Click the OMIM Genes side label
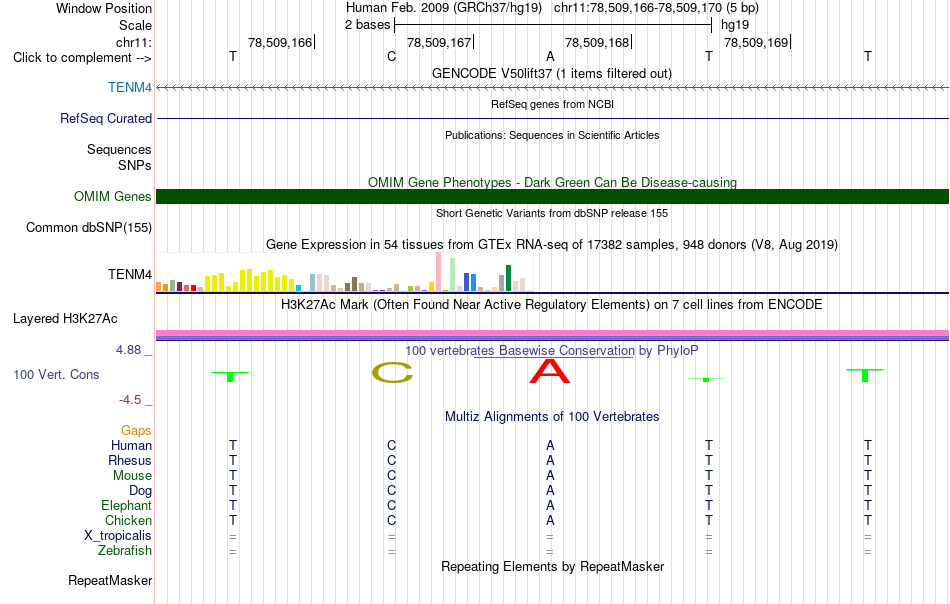Image resolution: width=950 pixels, height=604 pixels. pyautogui.click(x=113, y=196)
